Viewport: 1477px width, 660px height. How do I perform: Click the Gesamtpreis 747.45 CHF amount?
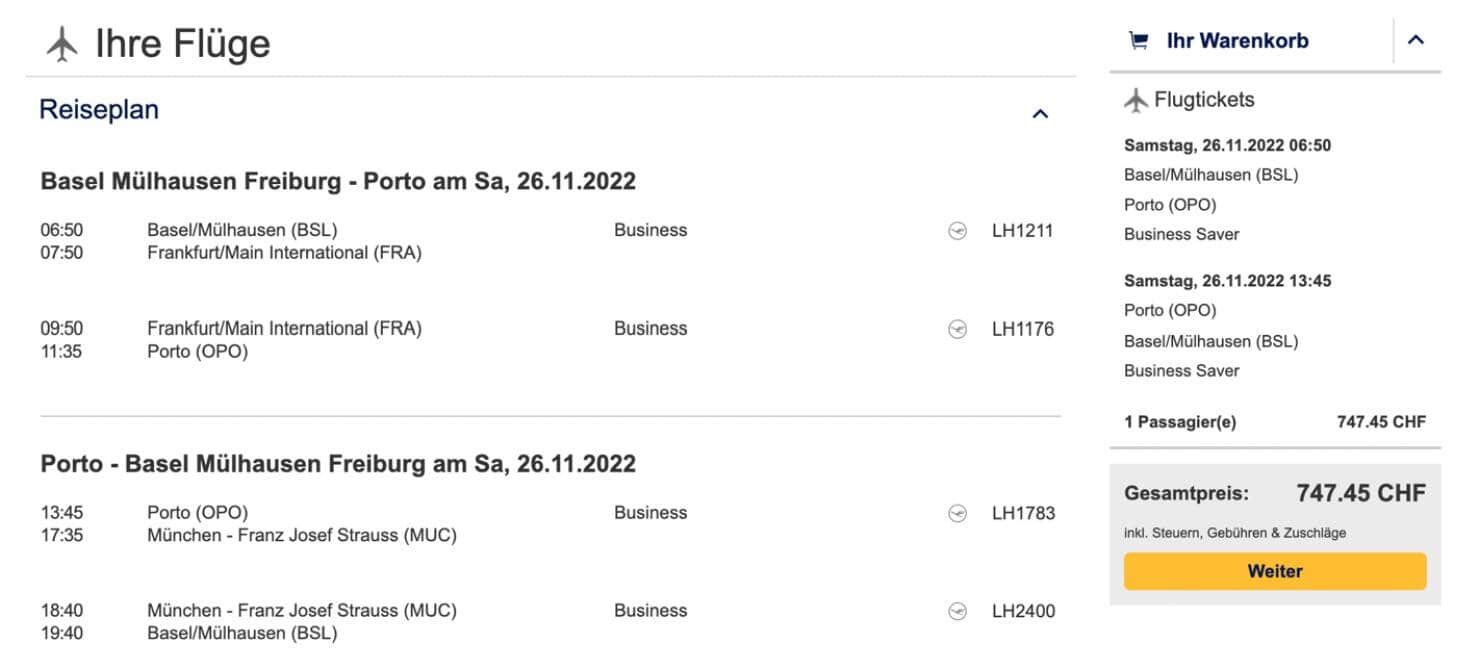(1361, 493)
